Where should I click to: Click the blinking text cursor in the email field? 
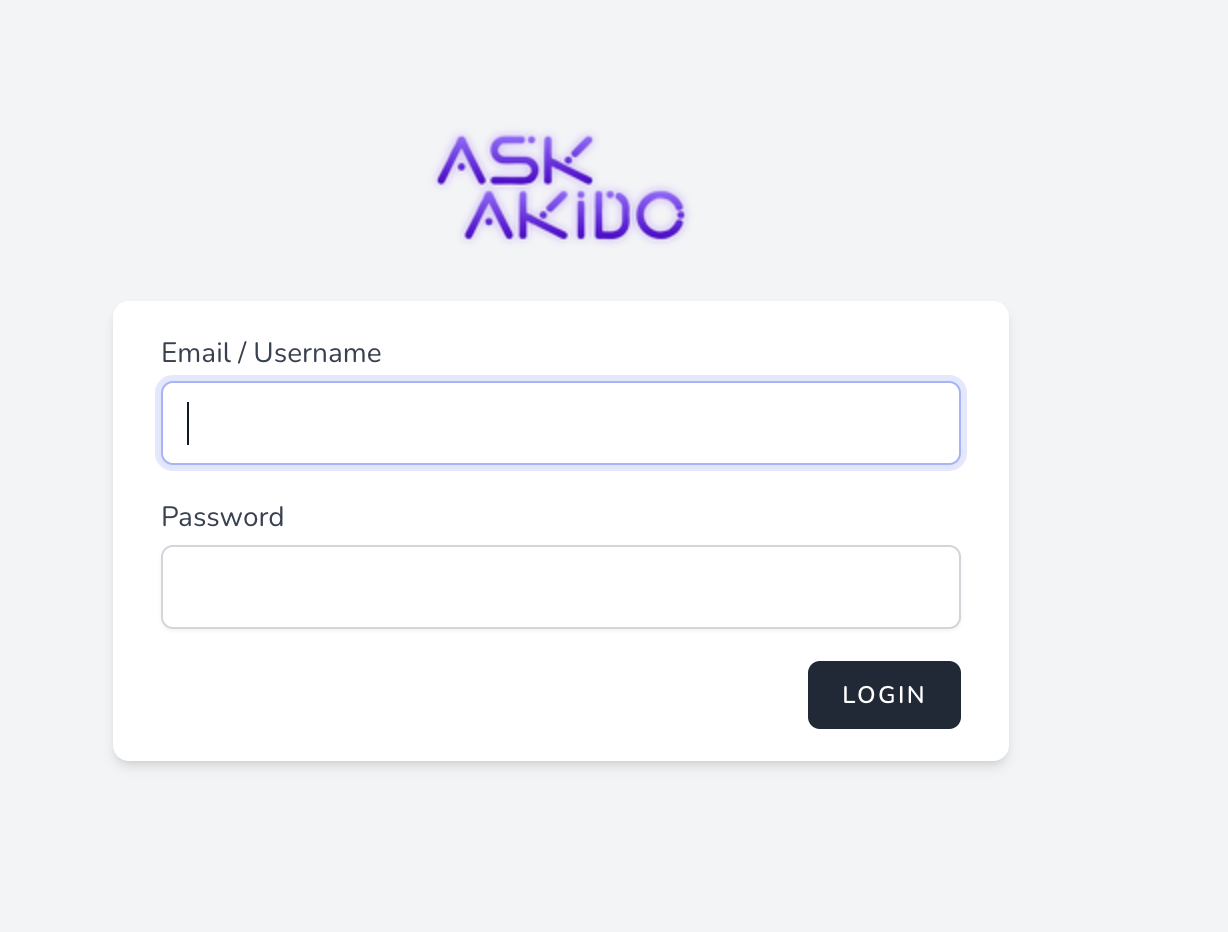click(x=188, y=423)
